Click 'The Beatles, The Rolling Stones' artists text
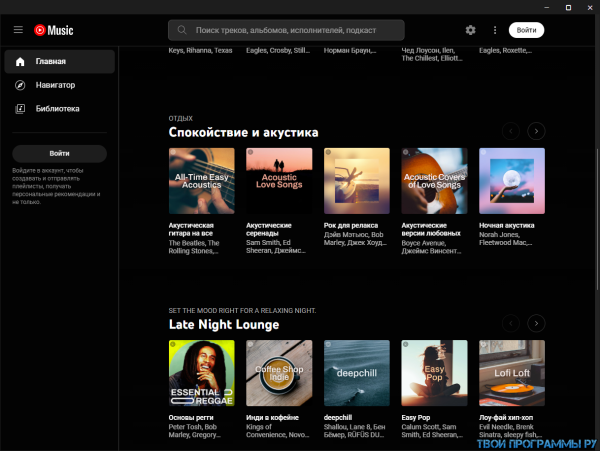 [194, 247]
